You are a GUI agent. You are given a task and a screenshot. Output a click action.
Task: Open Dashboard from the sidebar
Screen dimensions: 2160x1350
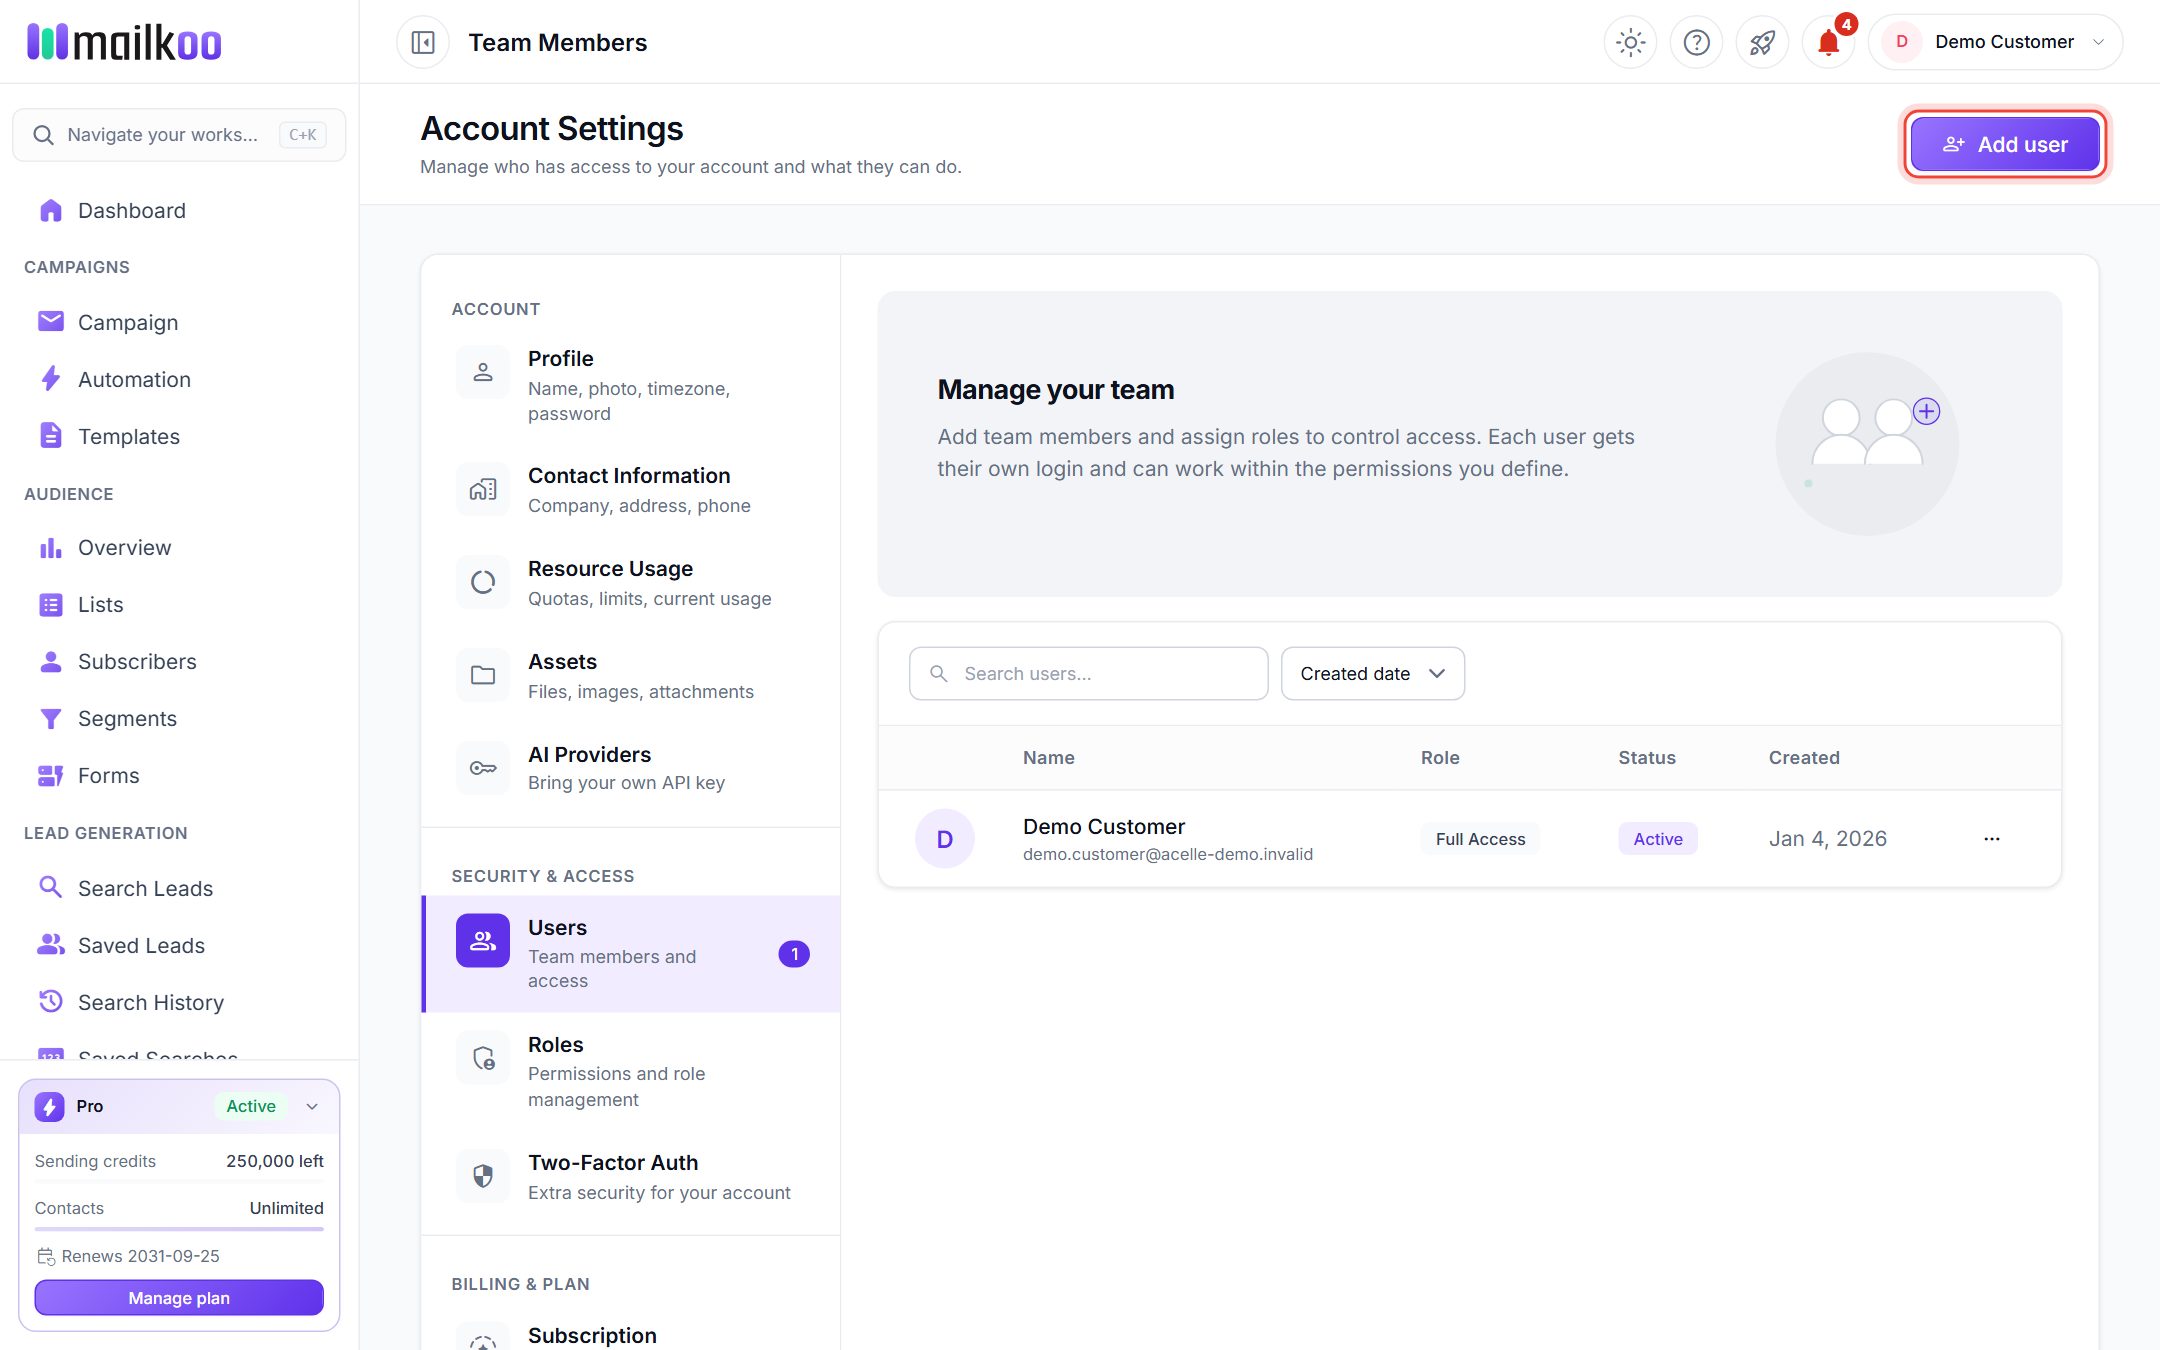(x=179, y=210)
